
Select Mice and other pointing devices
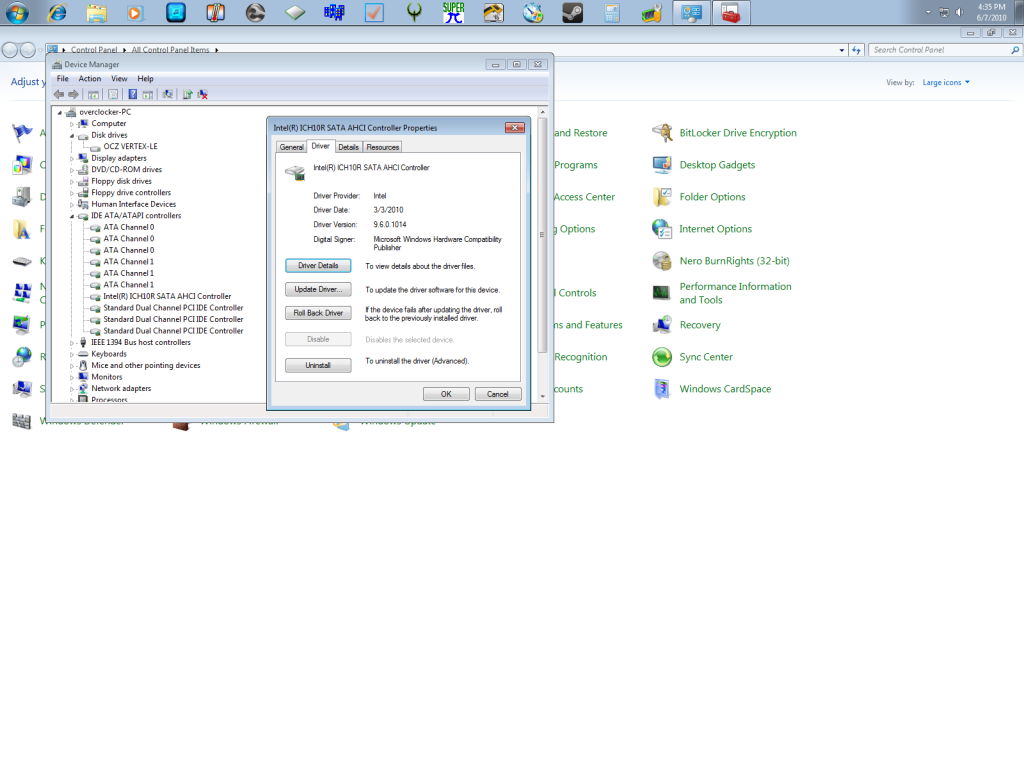(146, 366)
